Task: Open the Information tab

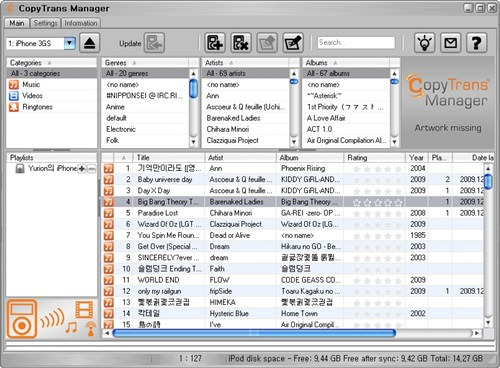Action: [x=81, y=23]
